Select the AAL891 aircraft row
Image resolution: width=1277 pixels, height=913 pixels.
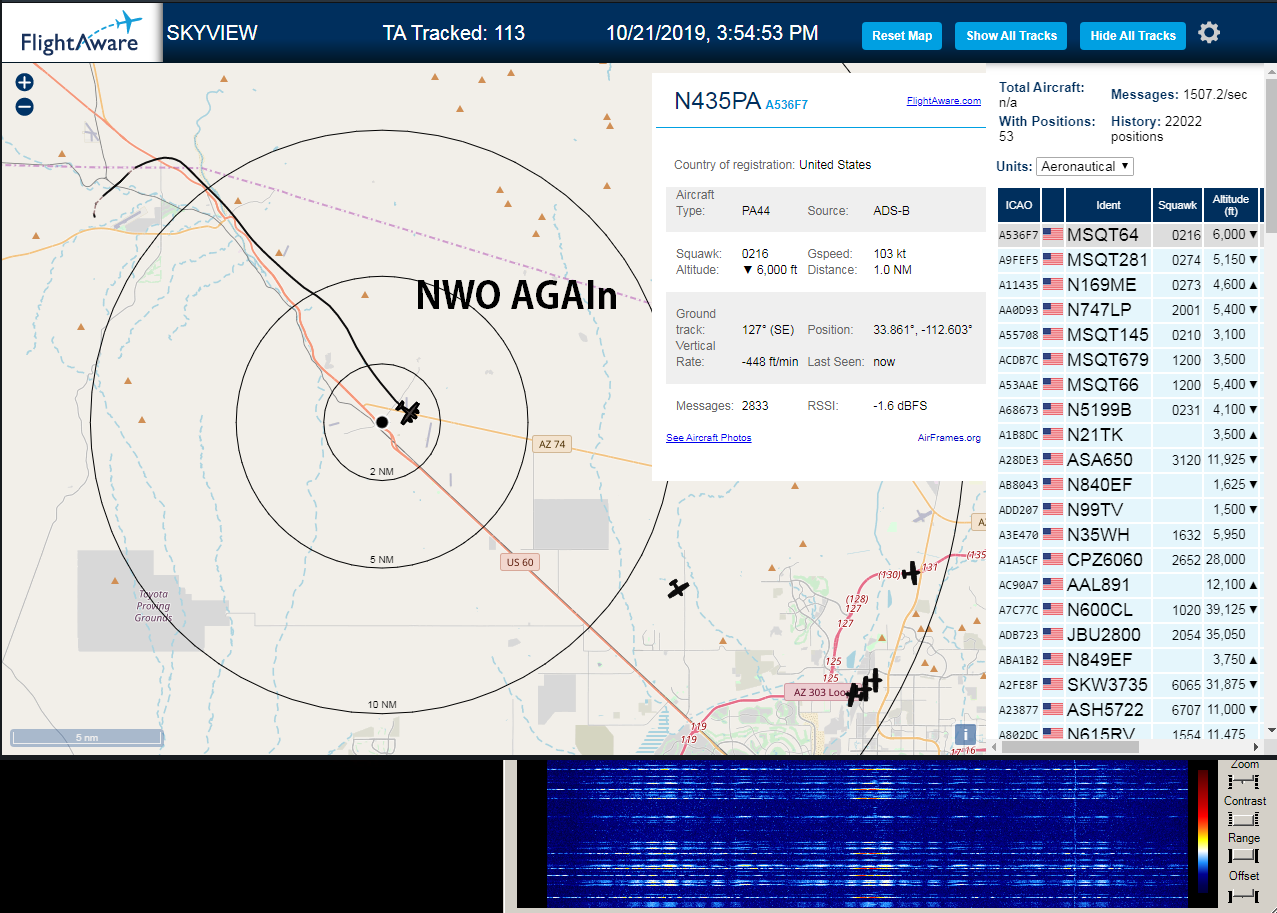click(1129, 584)
